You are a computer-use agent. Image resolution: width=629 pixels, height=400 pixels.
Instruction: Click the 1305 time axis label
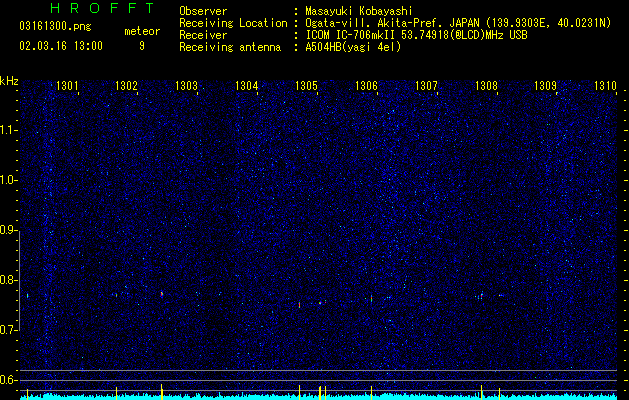coord(306,85)
